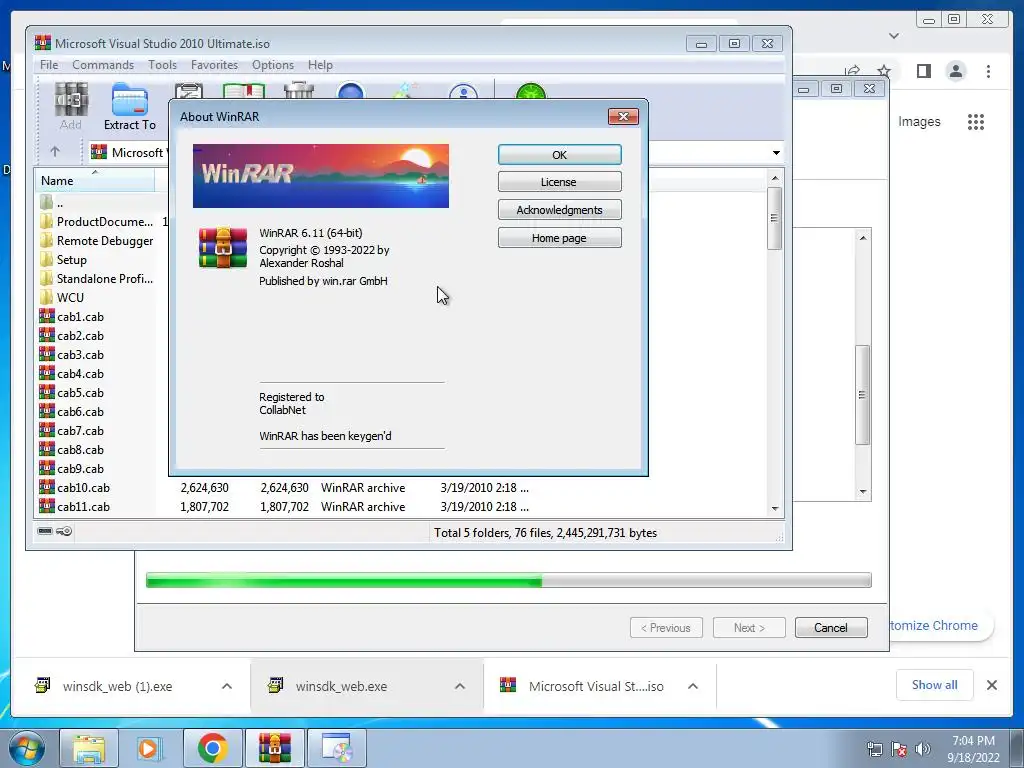Open the Tools menu
The image size is (1024, 768).
(x=162, y=65)
